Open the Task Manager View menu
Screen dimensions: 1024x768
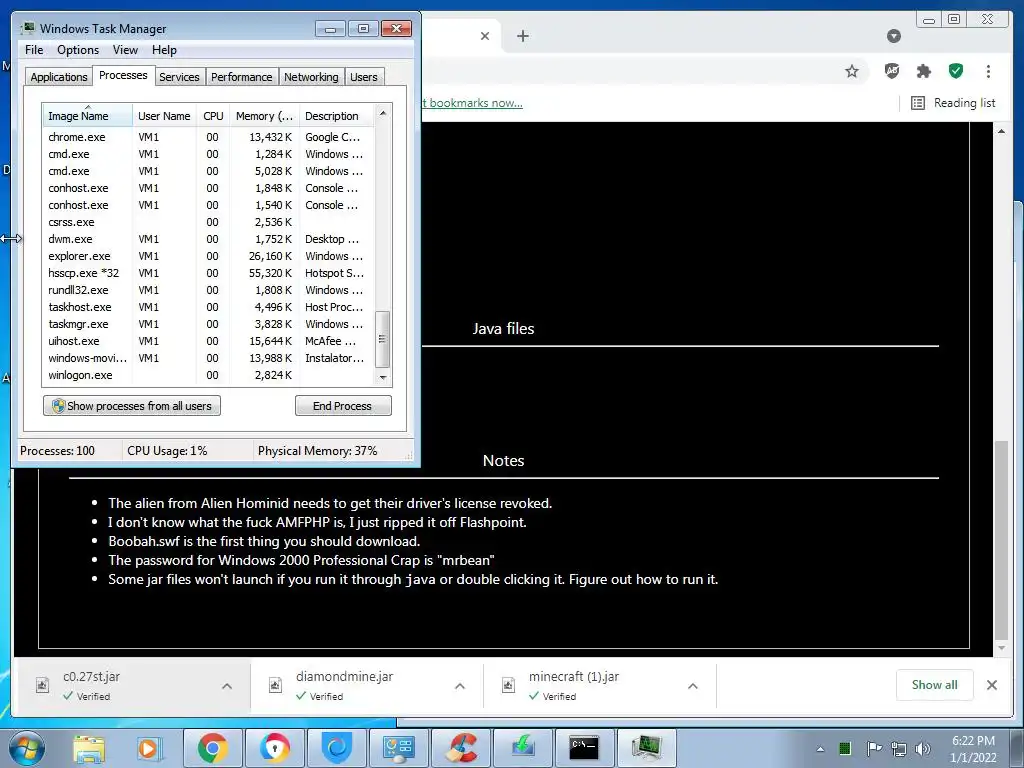125,50
